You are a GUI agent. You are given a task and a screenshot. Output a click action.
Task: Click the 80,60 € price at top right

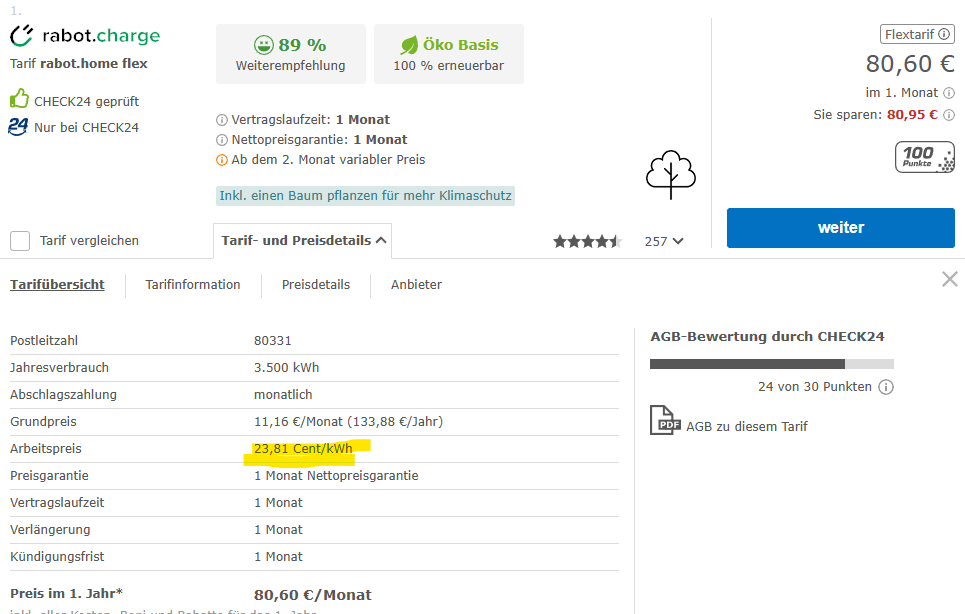click(910, 64)
